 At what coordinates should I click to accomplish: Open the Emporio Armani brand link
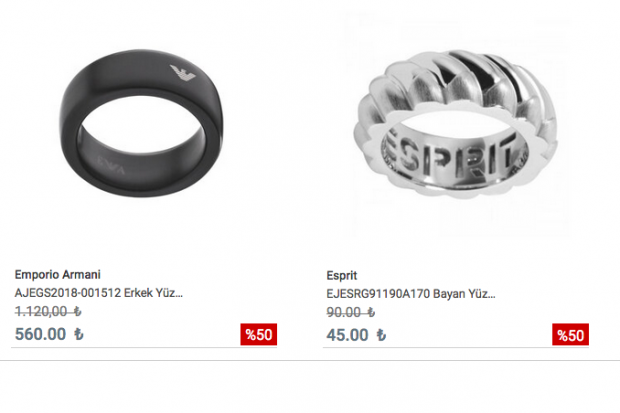point(58,274)
